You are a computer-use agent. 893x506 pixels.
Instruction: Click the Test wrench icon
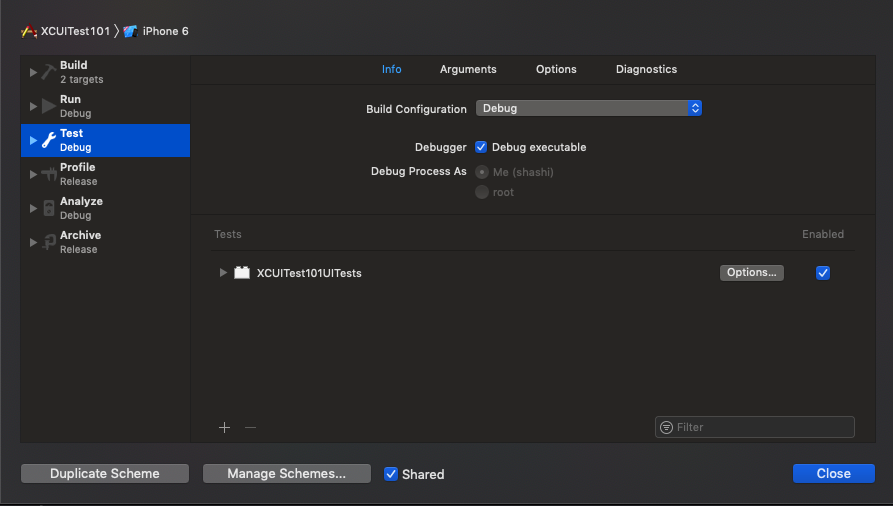pyautogui.click(x=49, y=140)
